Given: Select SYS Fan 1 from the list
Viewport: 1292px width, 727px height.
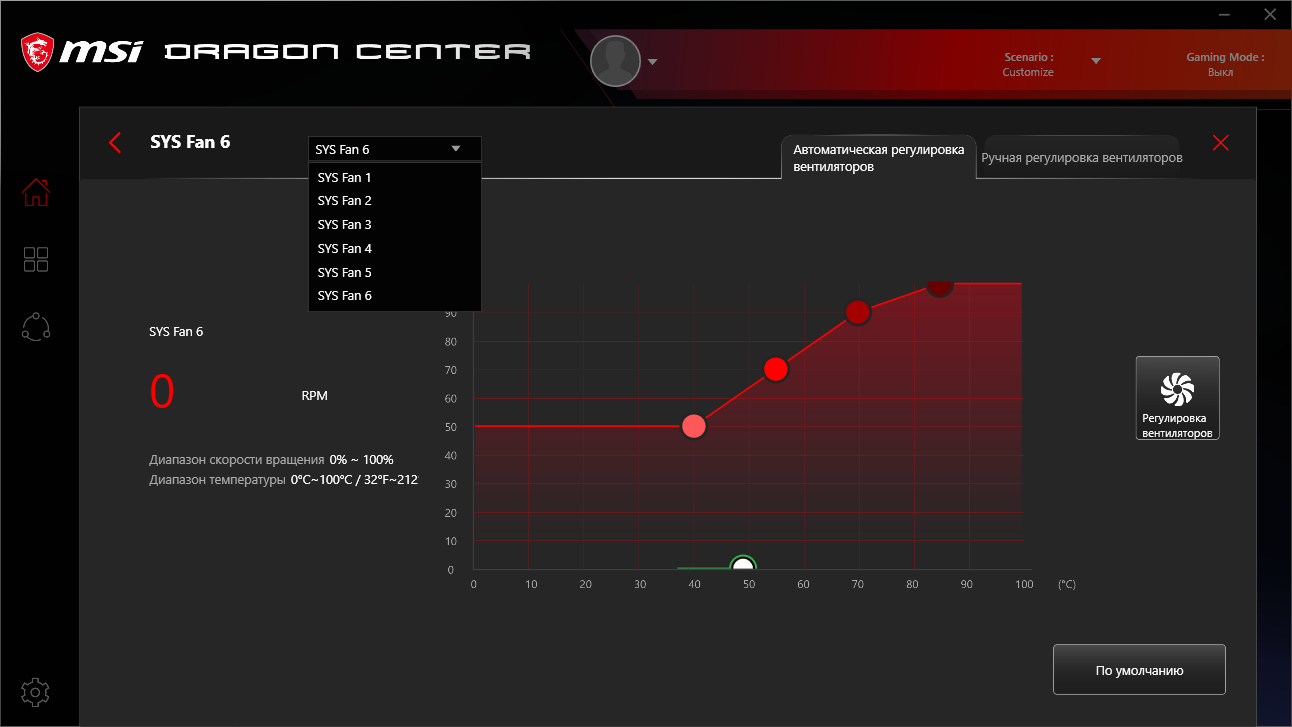Looking at the screenshot, I should point(395,178).
